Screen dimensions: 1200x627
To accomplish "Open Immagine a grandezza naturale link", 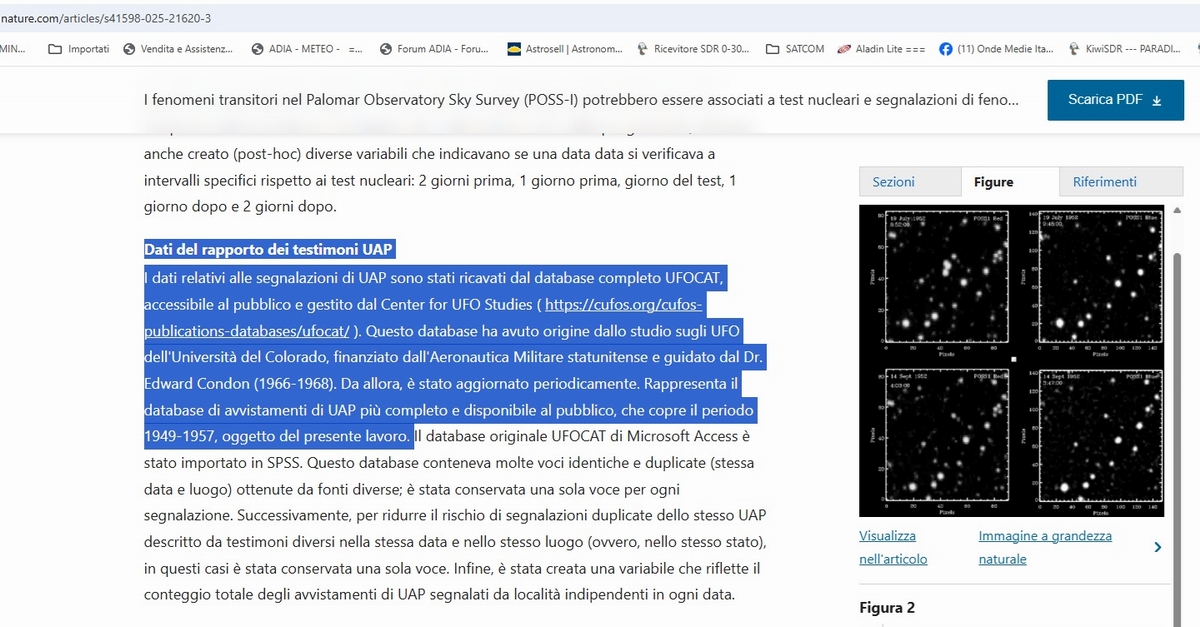I will click(1045, 547).
